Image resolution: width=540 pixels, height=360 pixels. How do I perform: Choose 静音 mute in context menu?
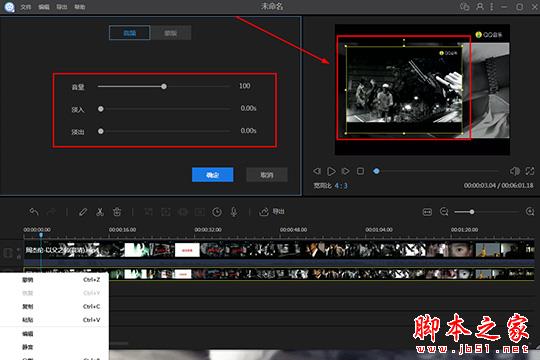coord(54,347)
